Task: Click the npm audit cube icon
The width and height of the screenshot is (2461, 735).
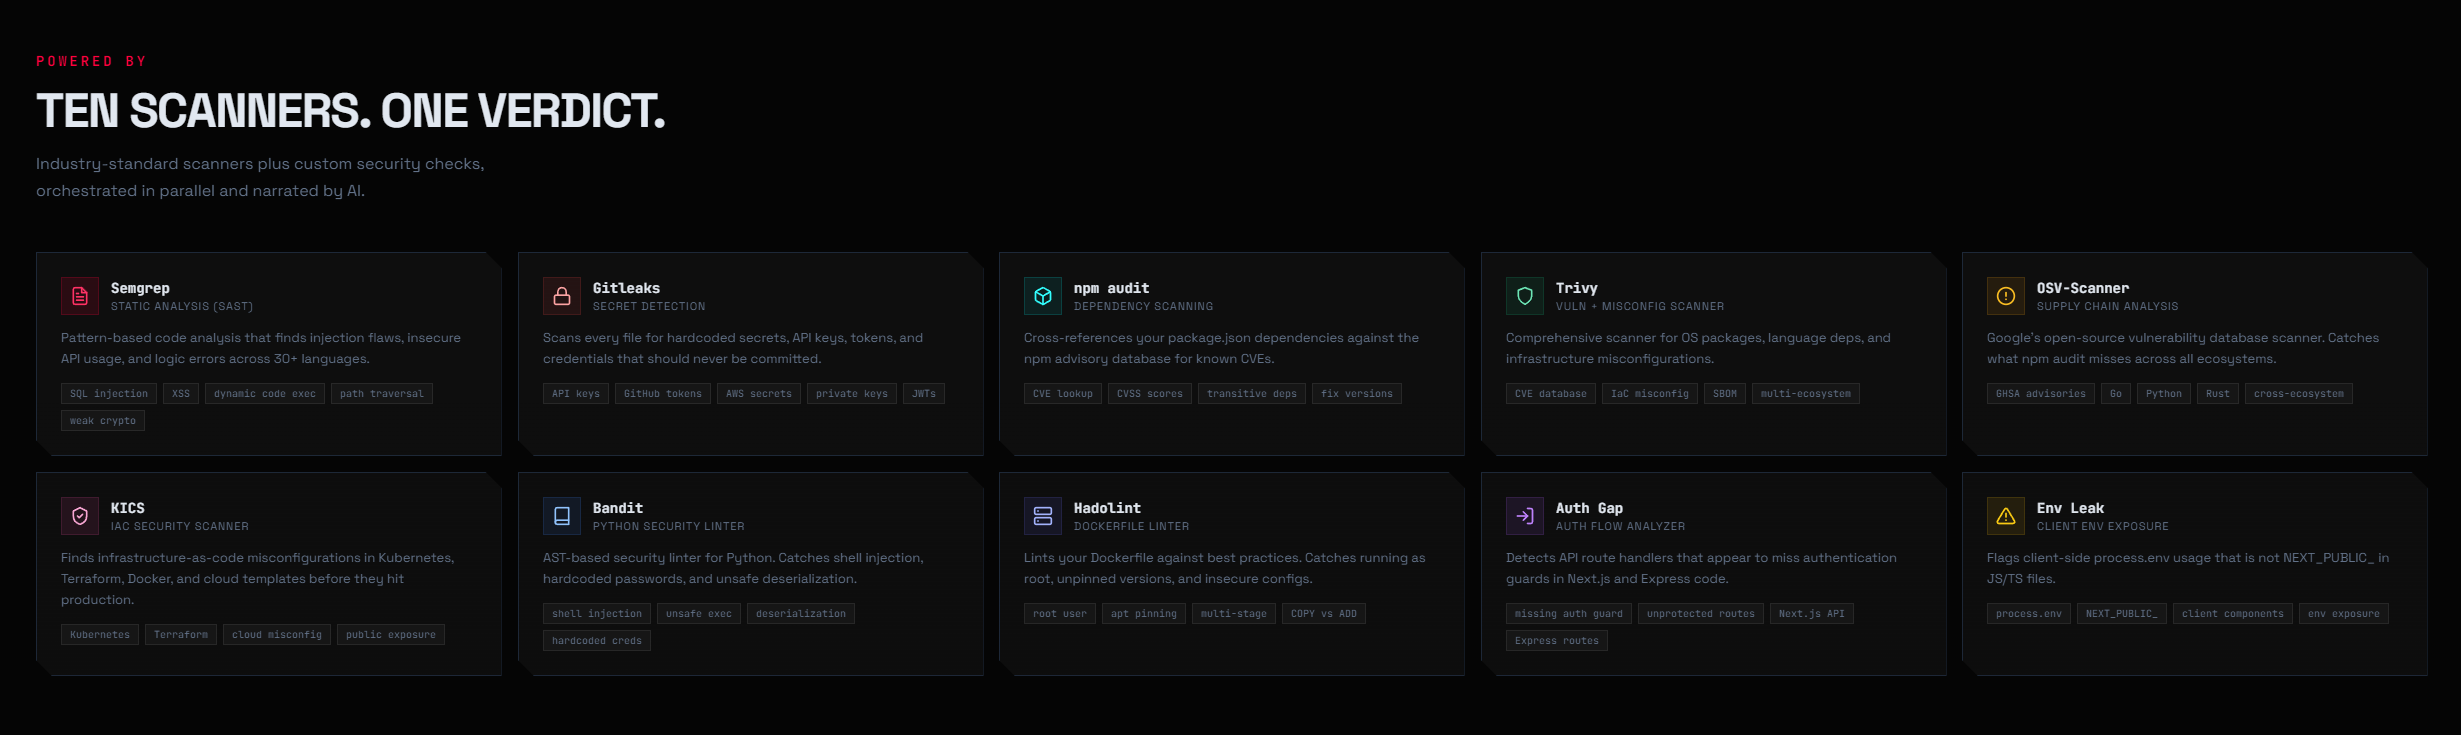Action: click(1043, 296)
